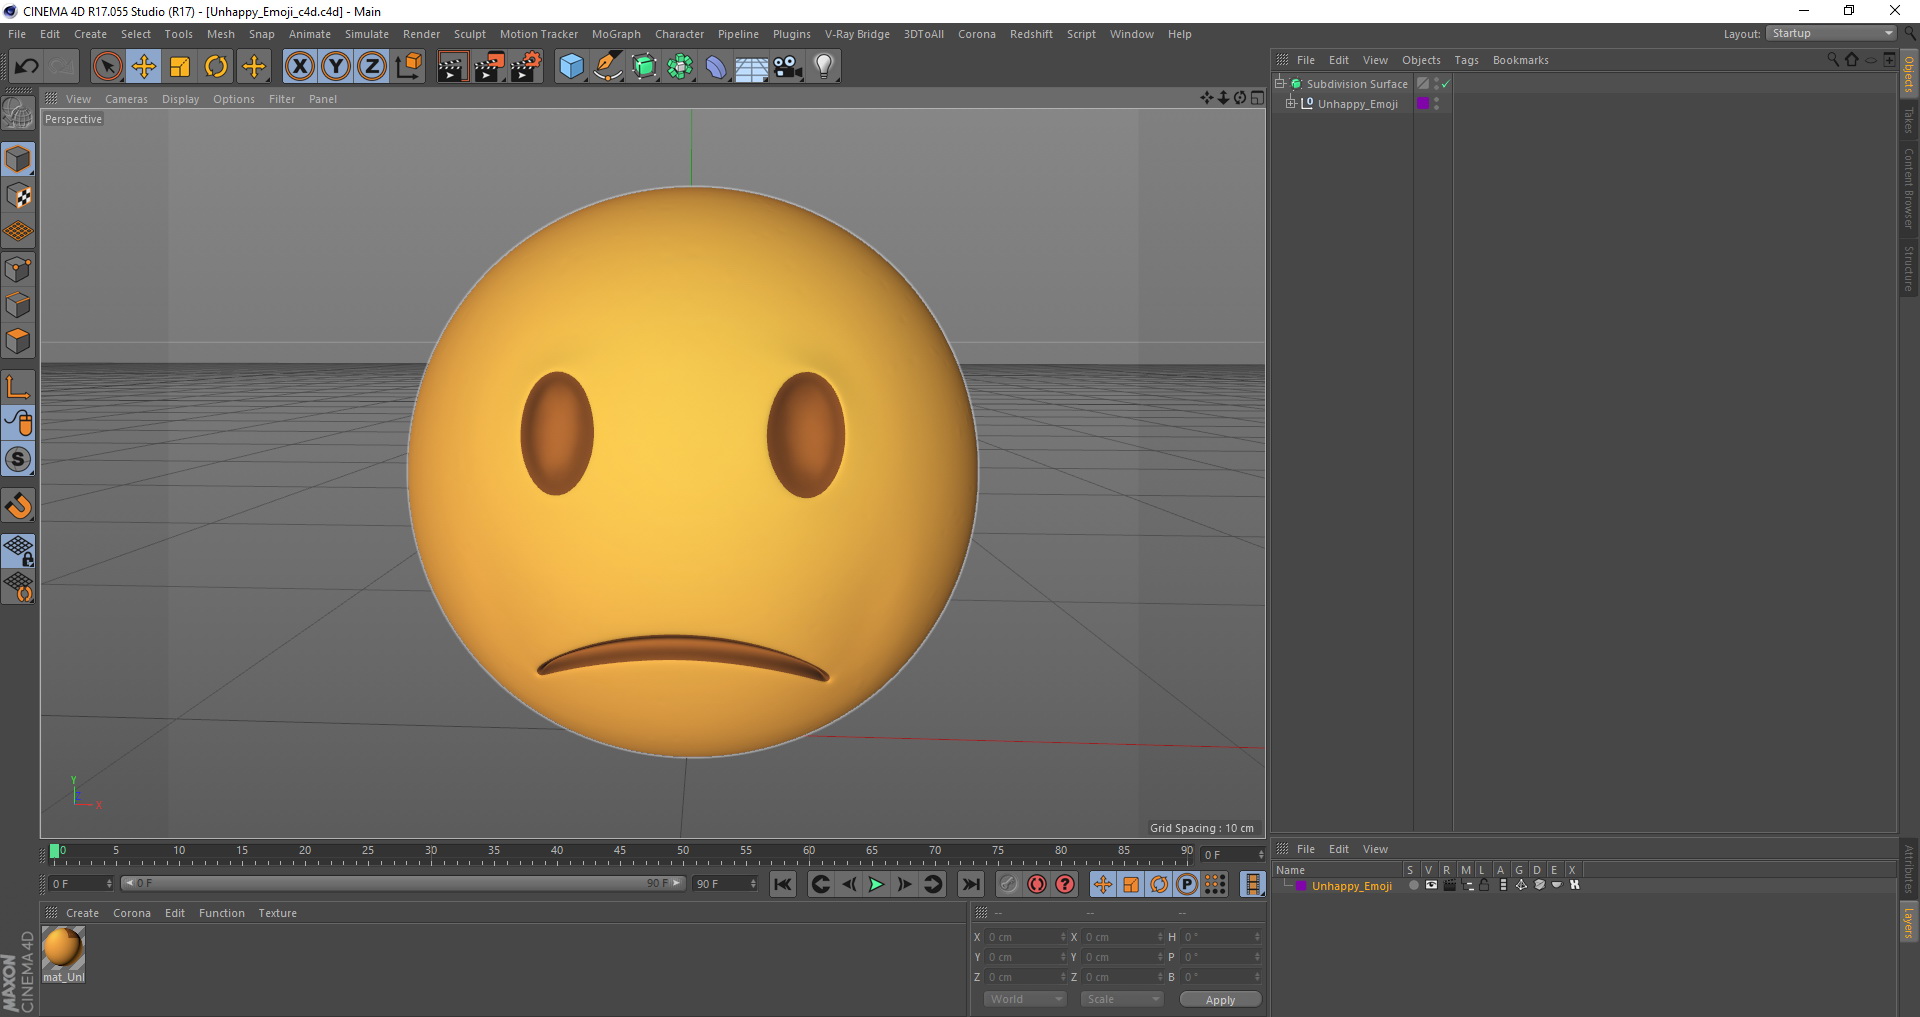Open viewport Display menu
1920x1017 pixels.
(180, 99)
